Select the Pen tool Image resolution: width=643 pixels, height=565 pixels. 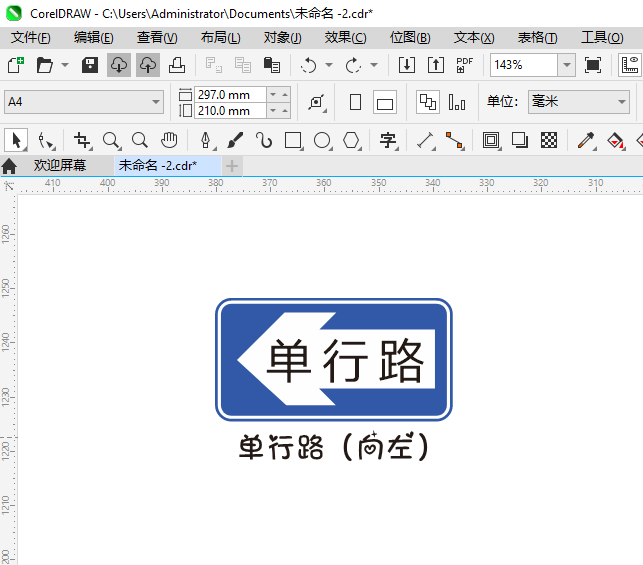206,140
